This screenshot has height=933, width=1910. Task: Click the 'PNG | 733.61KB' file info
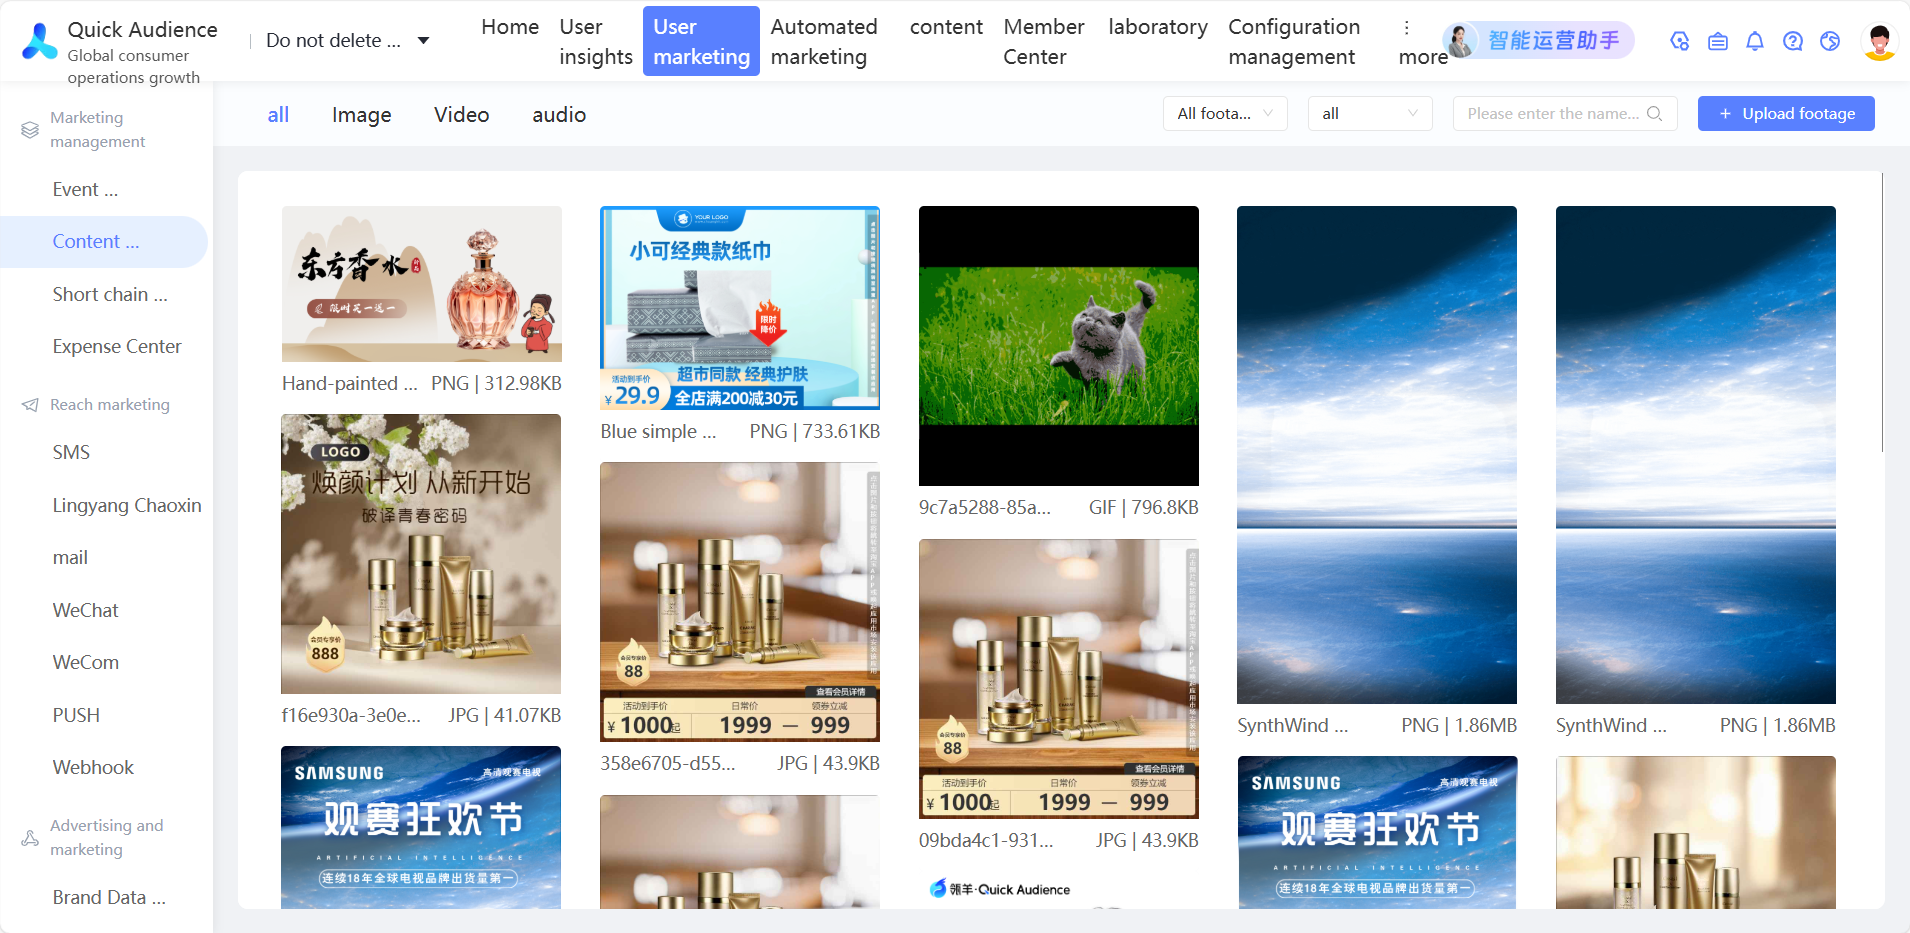[815, 432]
